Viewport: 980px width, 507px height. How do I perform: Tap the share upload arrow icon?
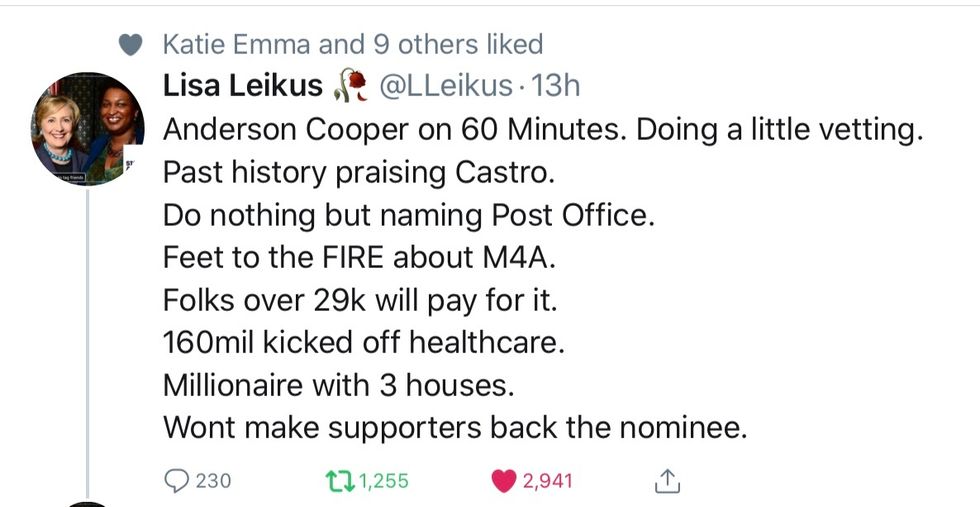(666, 481)
